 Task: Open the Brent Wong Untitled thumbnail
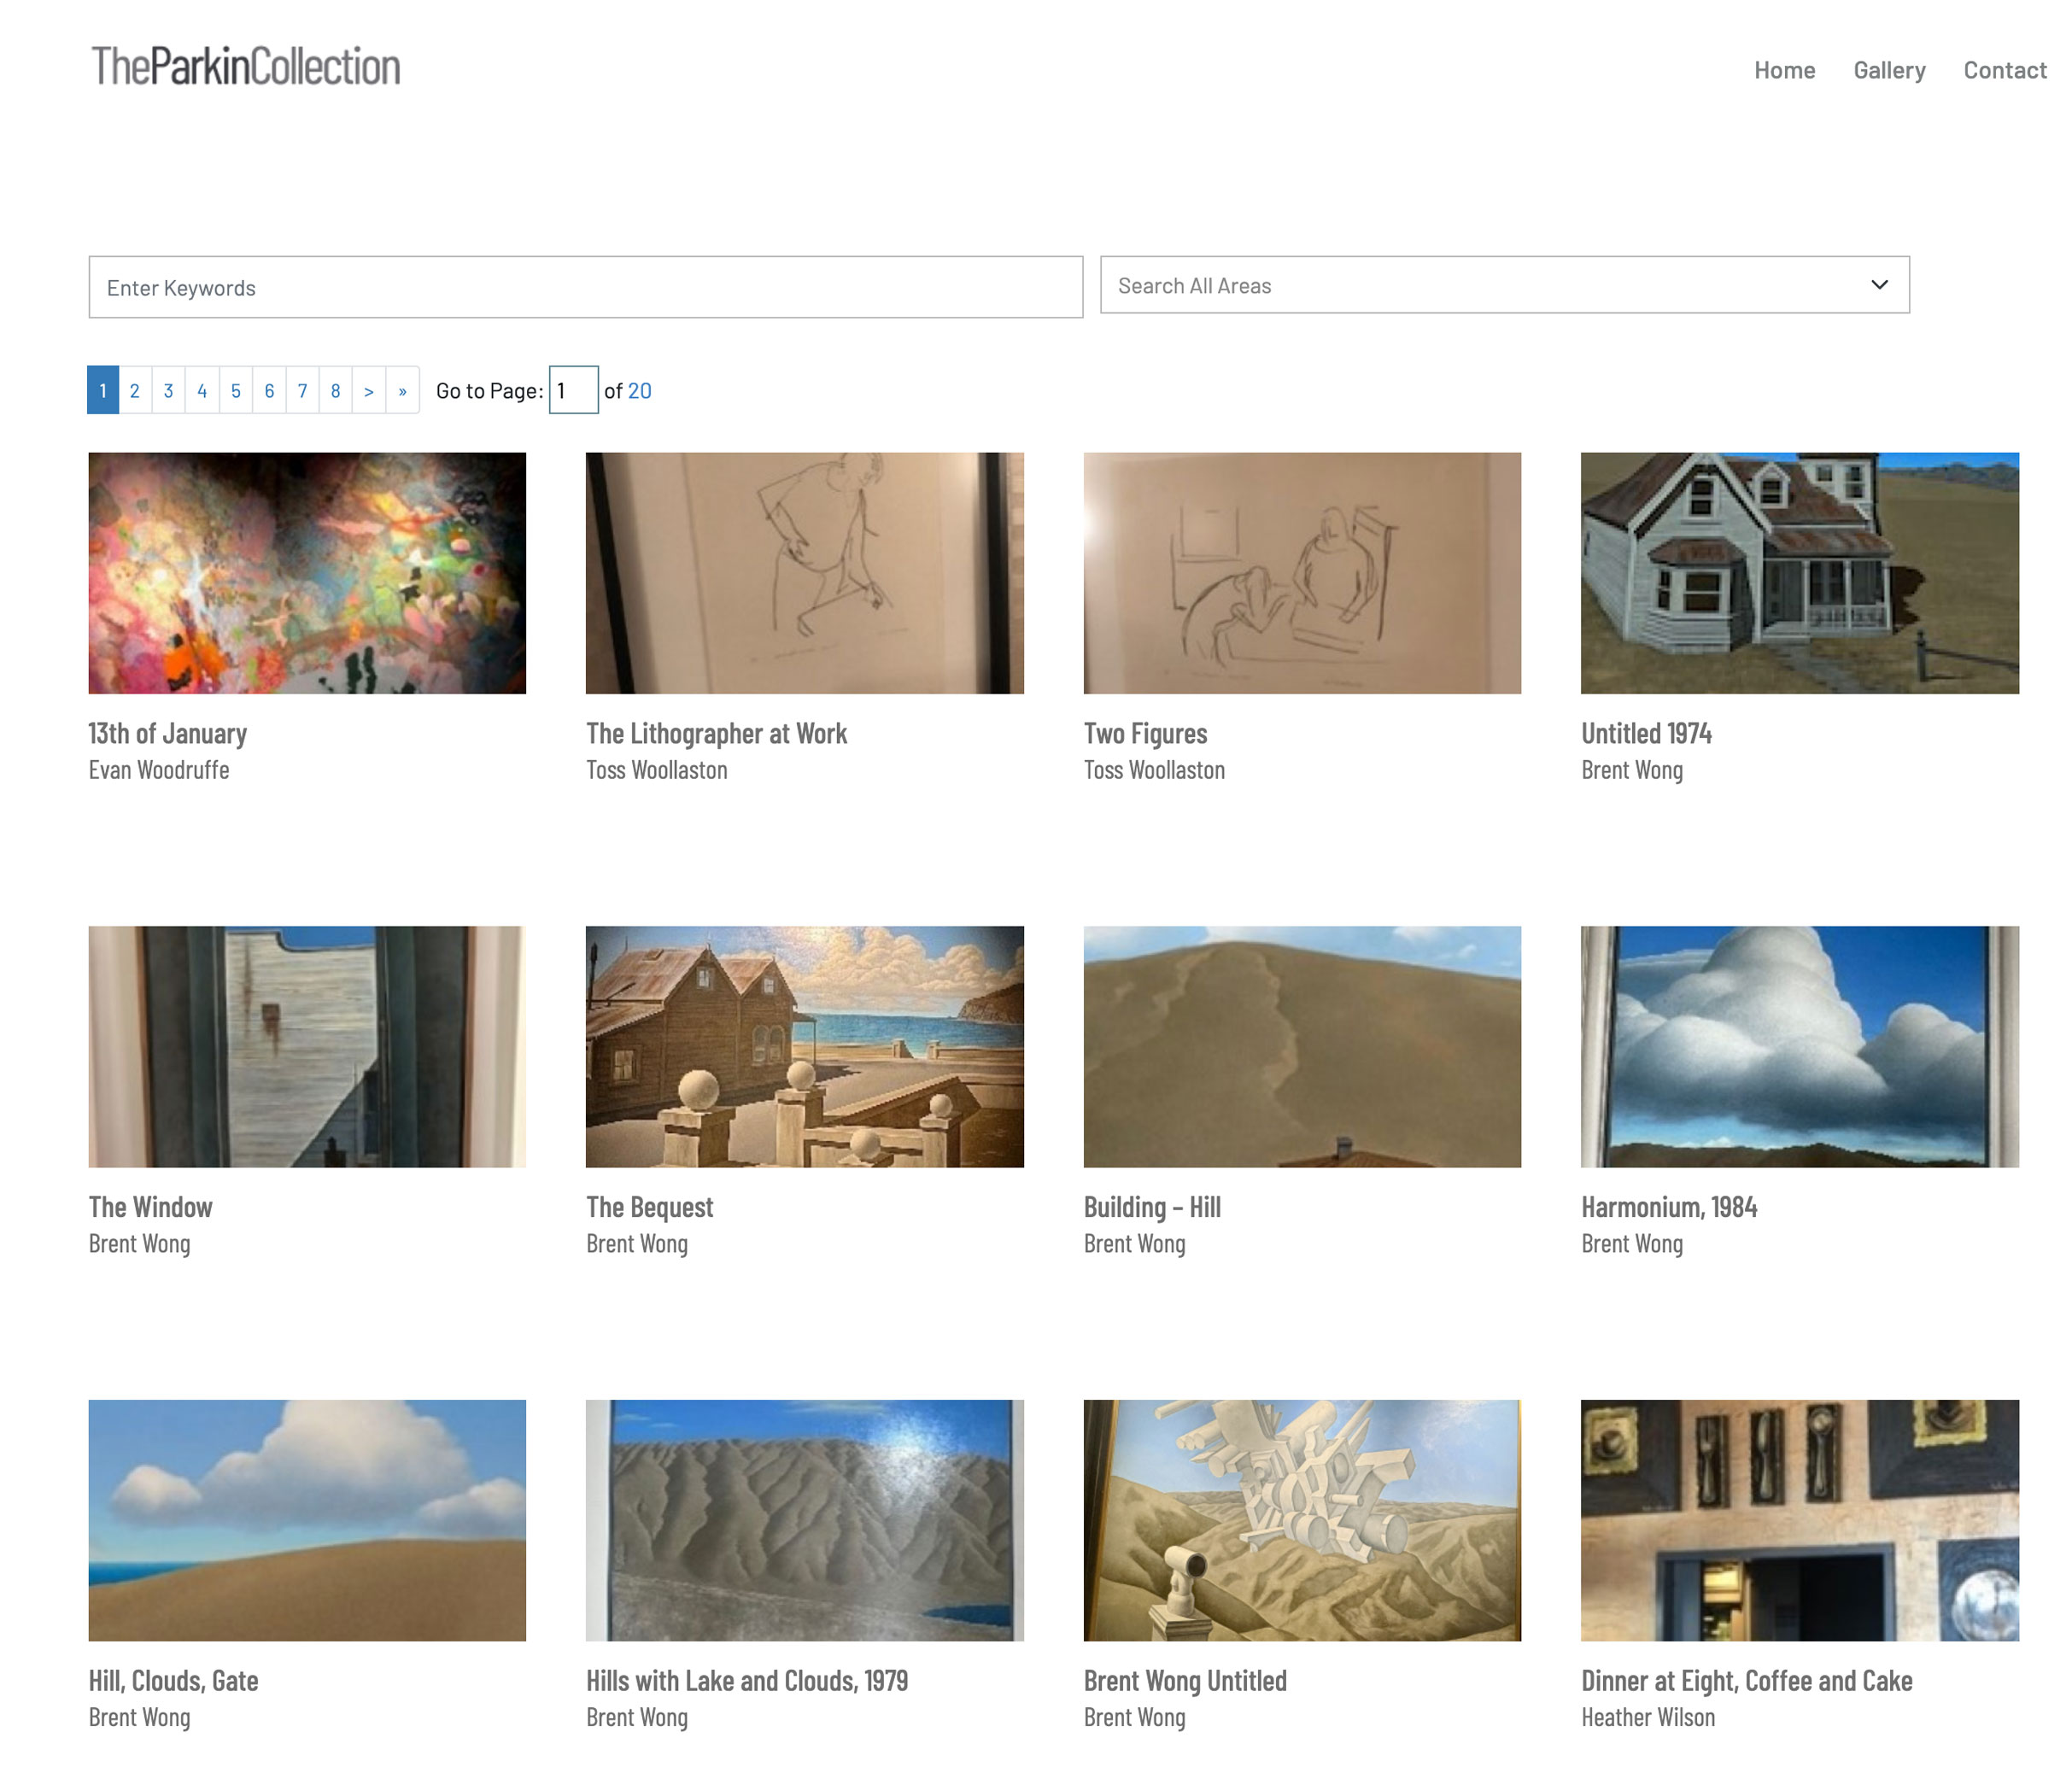[1302, 1520]
